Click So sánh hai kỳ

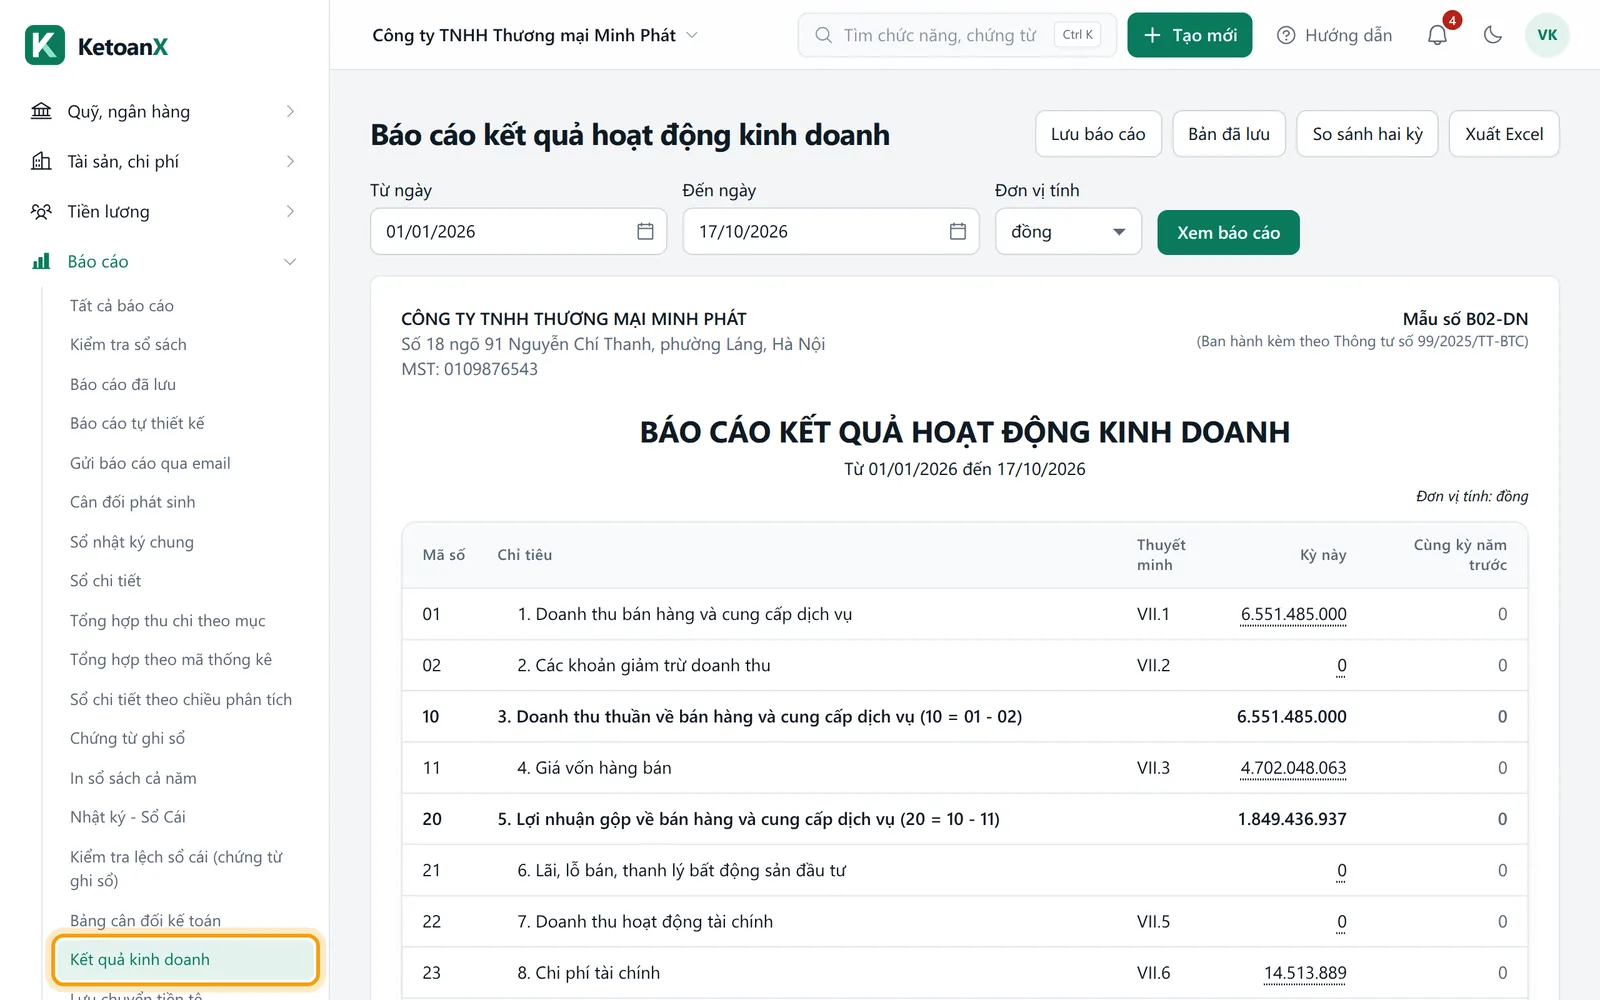(x=1367, y=134)
